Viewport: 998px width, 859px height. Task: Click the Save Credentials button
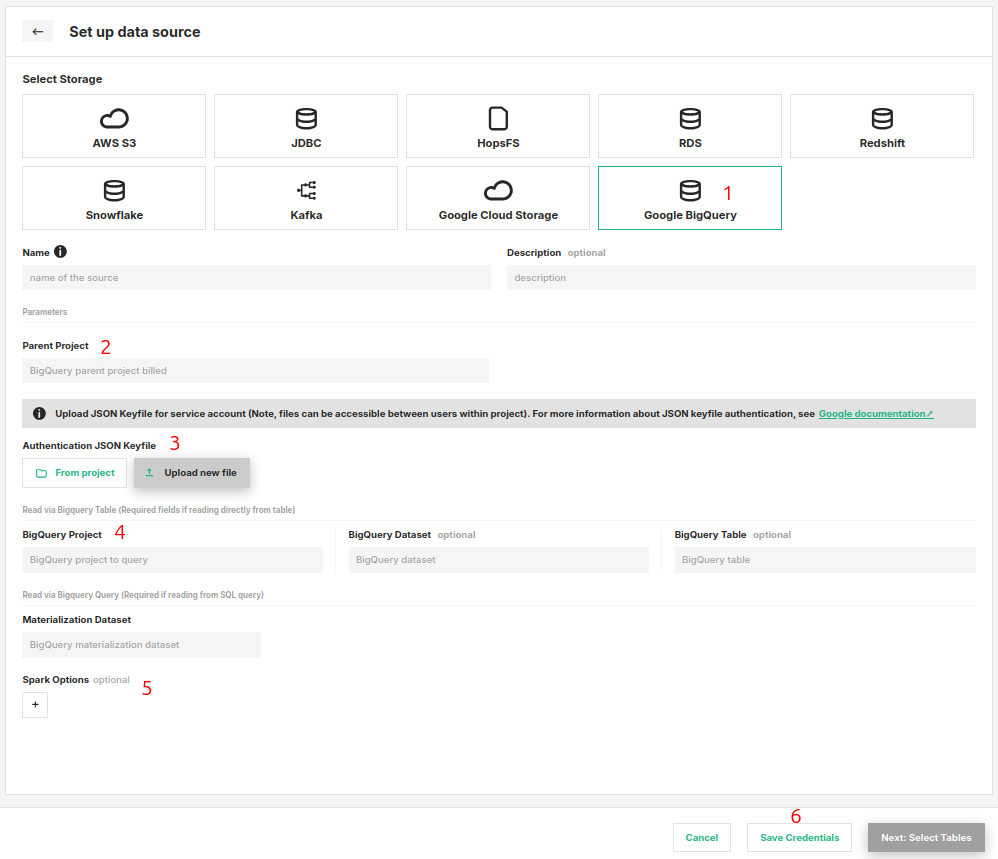click(799, 837)
